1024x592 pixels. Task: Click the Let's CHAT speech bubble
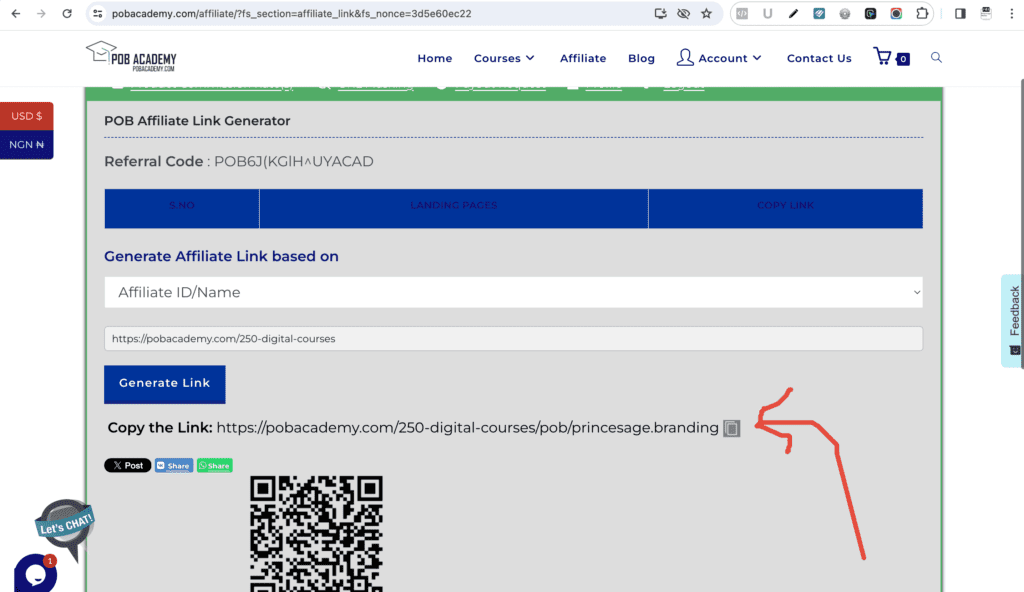pos(65,525)
